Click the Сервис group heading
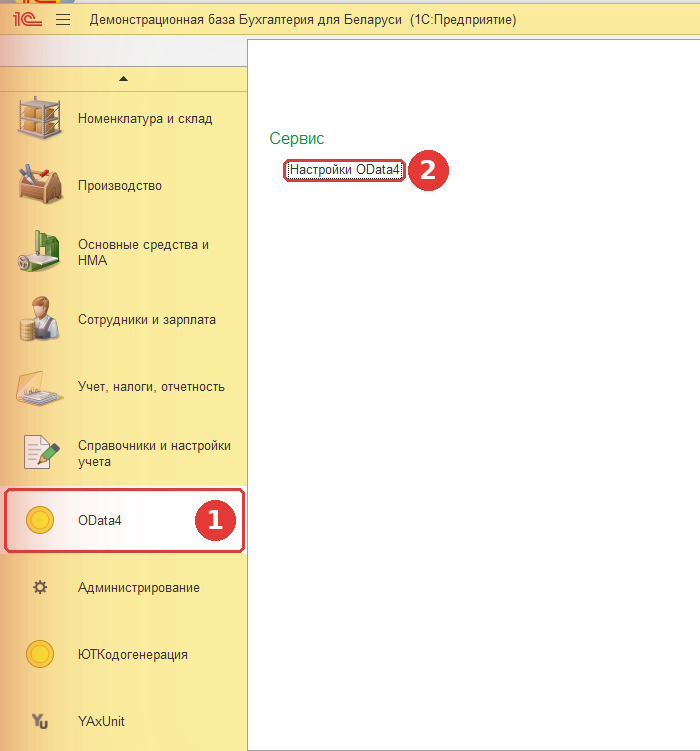This screenshot has width=700, height=751. click(x=296, y=138)
